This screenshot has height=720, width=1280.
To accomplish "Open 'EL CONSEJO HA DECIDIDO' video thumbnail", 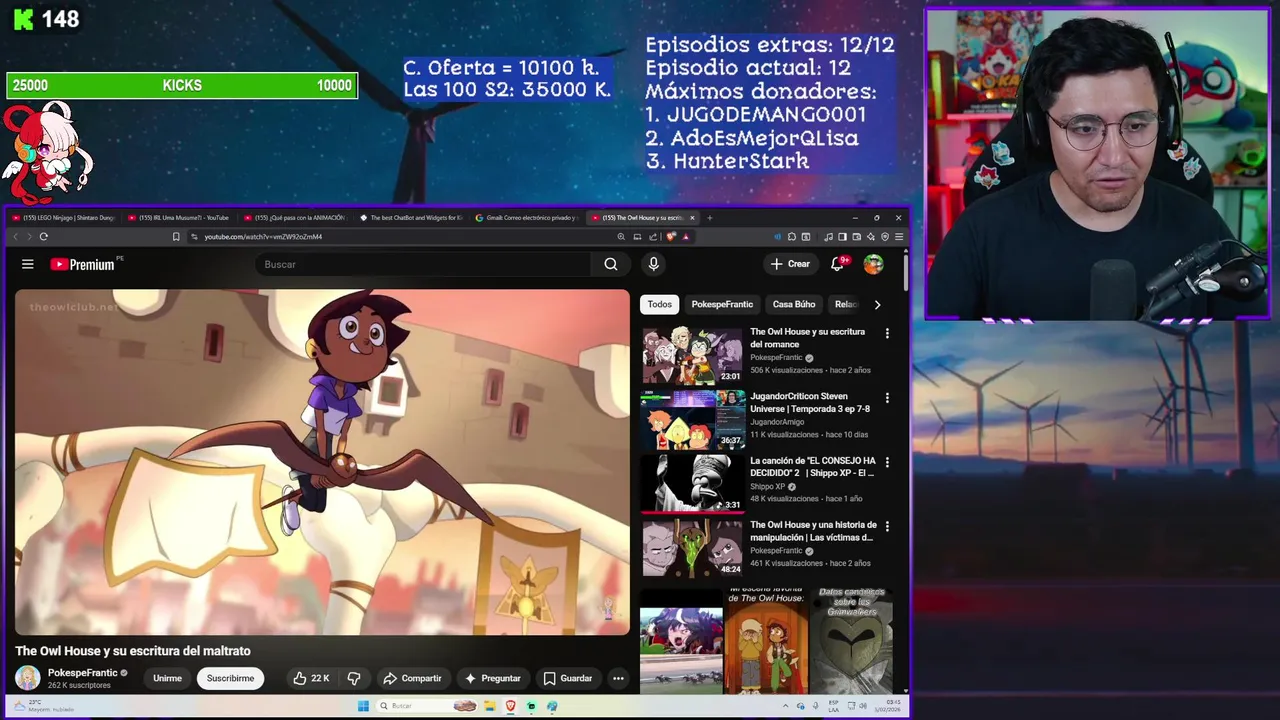I will click(693, 483).
